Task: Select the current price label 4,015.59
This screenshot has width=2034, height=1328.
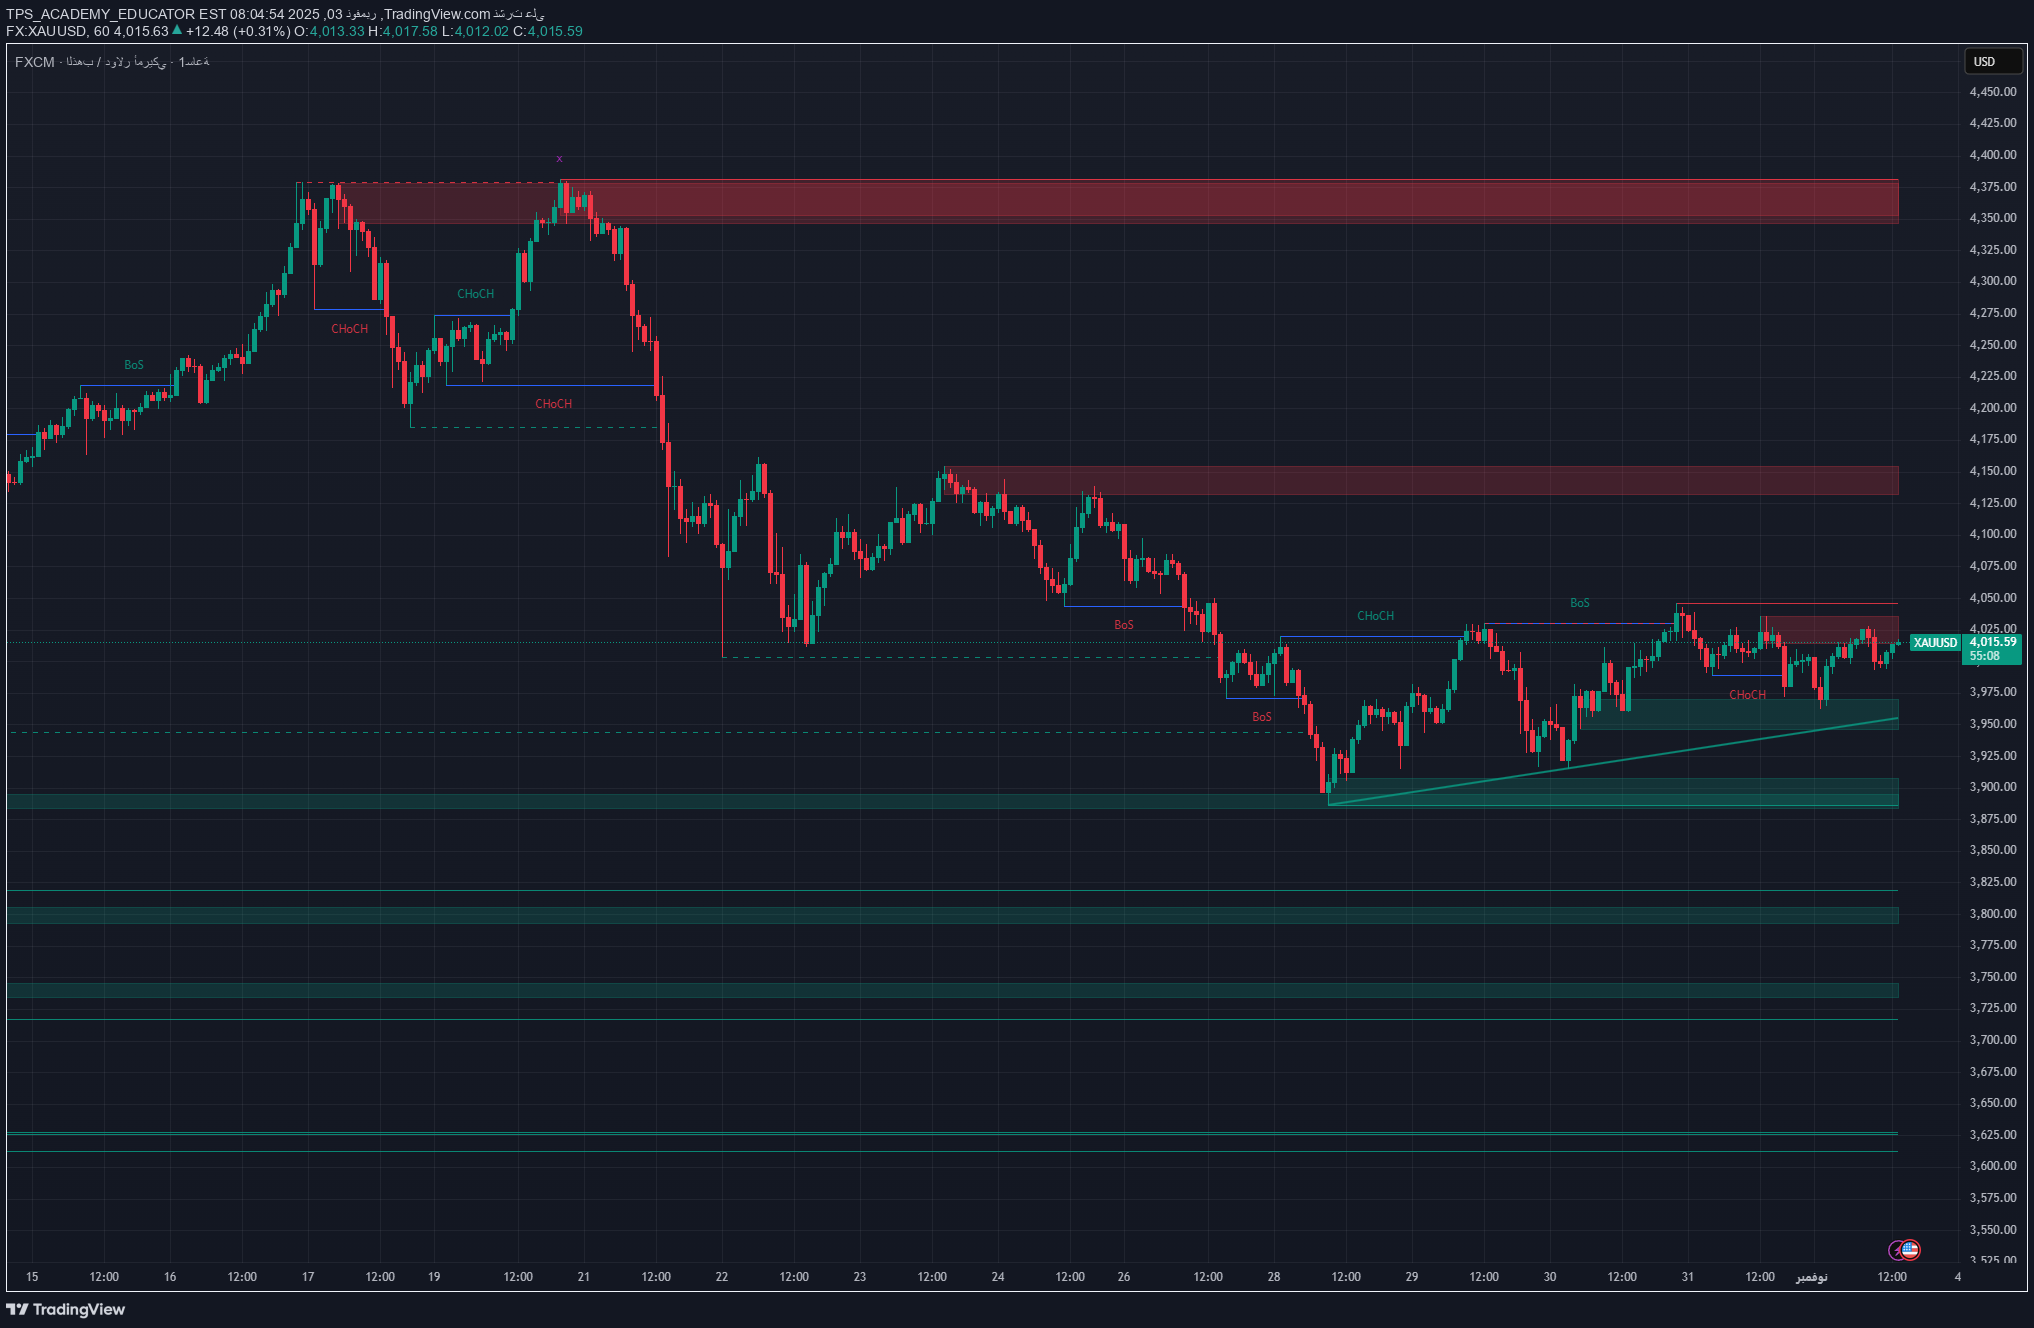Action: point(1992,642)
